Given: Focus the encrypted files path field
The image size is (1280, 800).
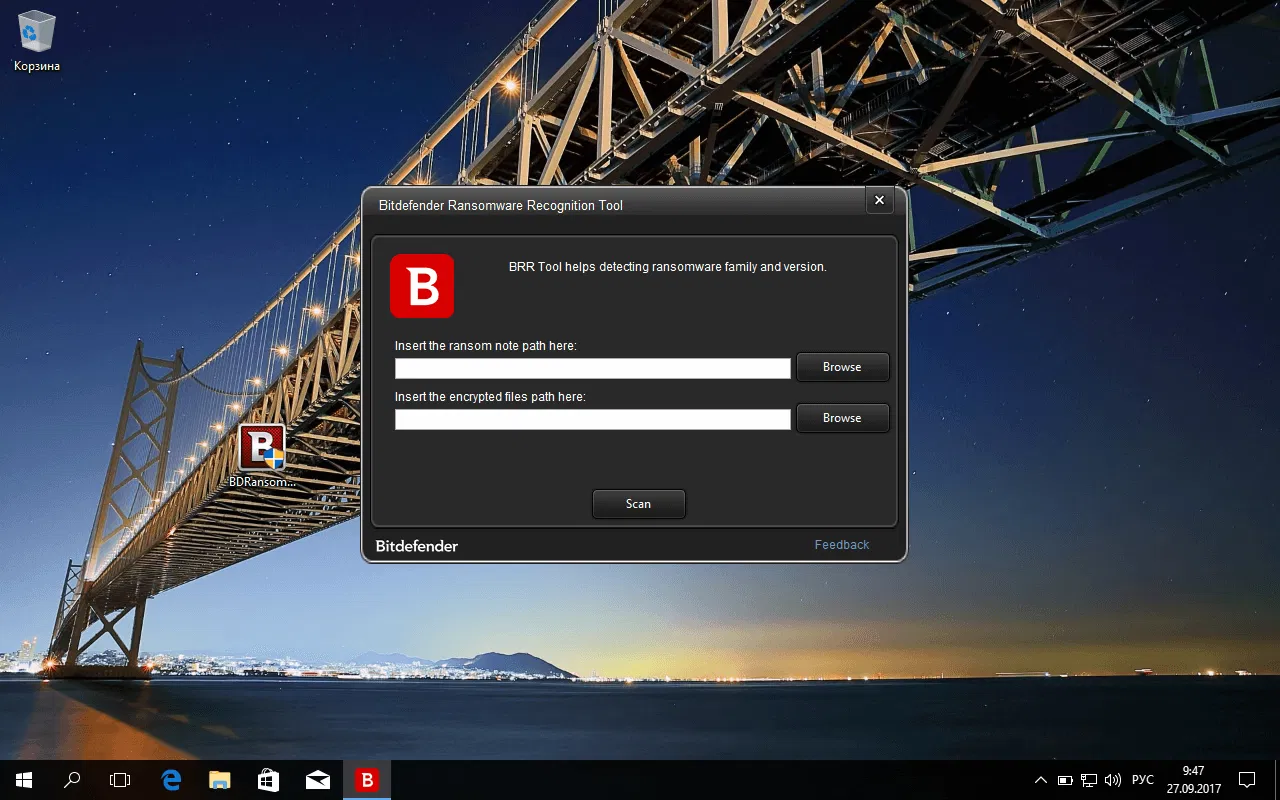Looking at the screenshot, I should tap(593, 420).
